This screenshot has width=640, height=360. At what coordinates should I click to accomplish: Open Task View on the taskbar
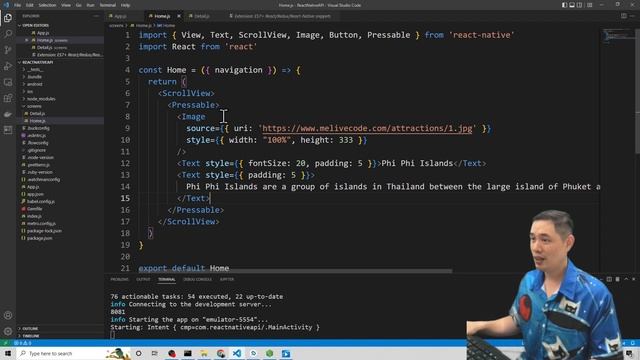pos(155,353)
